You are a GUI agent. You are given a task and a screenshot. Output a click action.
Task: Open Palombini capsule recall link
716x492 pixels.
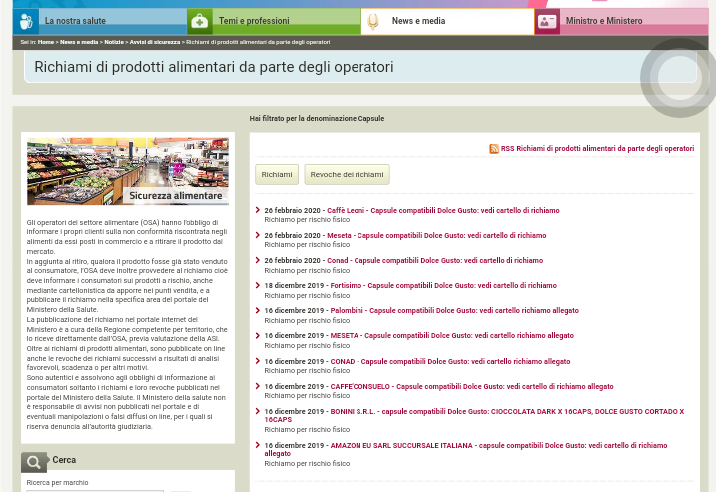click(455, 311)
